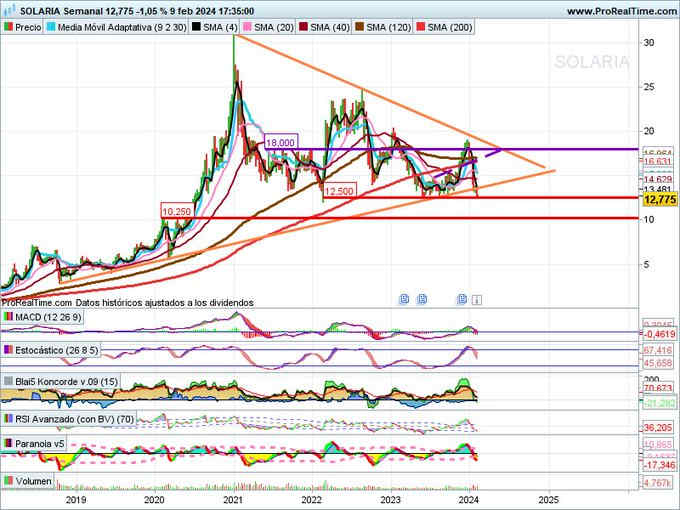The height and width of the screenshot is (510, 680).
Task: Click the 'Datos históricos ajustados a los dividendos' note
Action: (164, 303)
